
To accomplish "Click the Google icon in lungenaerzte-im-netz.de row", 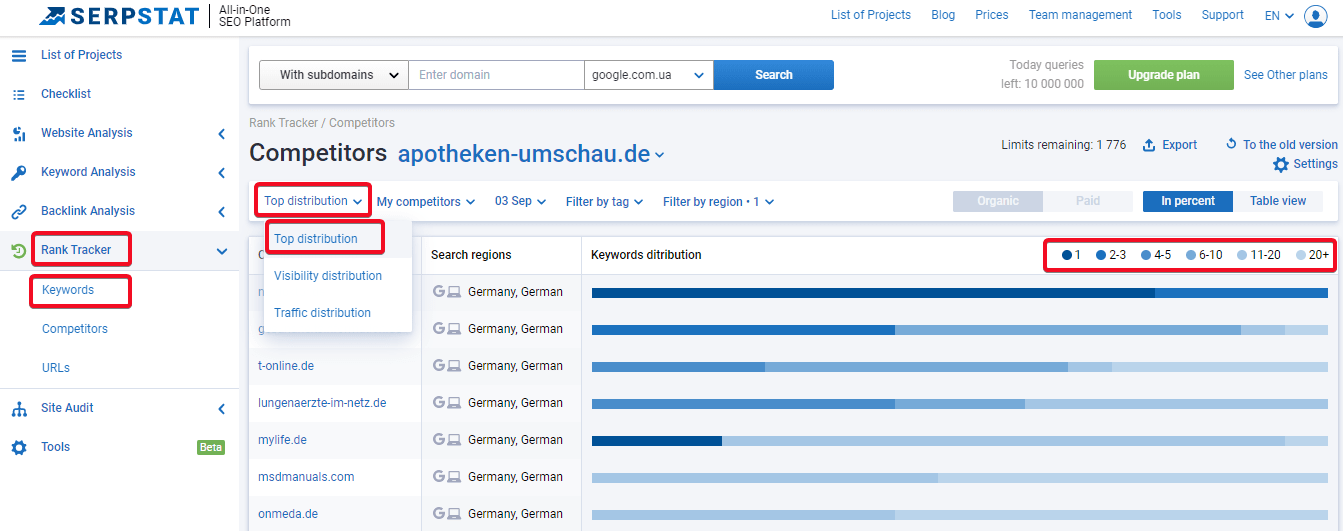I will (x=439, y=403).
